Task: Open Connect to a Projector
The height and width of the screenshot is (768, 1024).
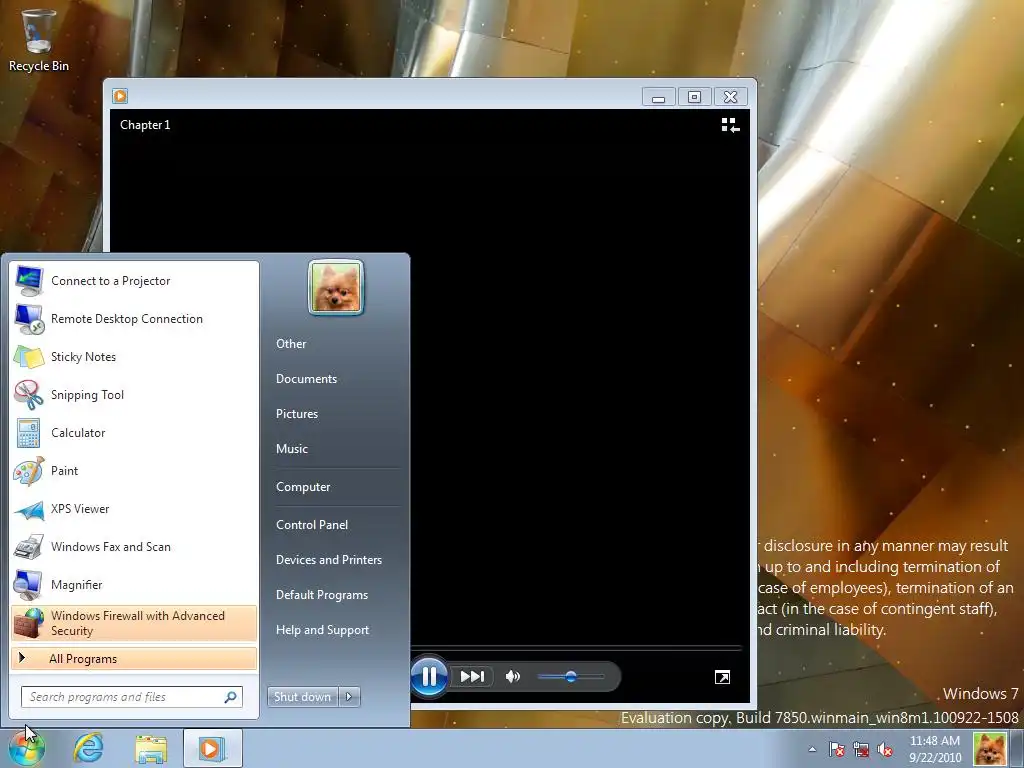Action: [134, 281]
